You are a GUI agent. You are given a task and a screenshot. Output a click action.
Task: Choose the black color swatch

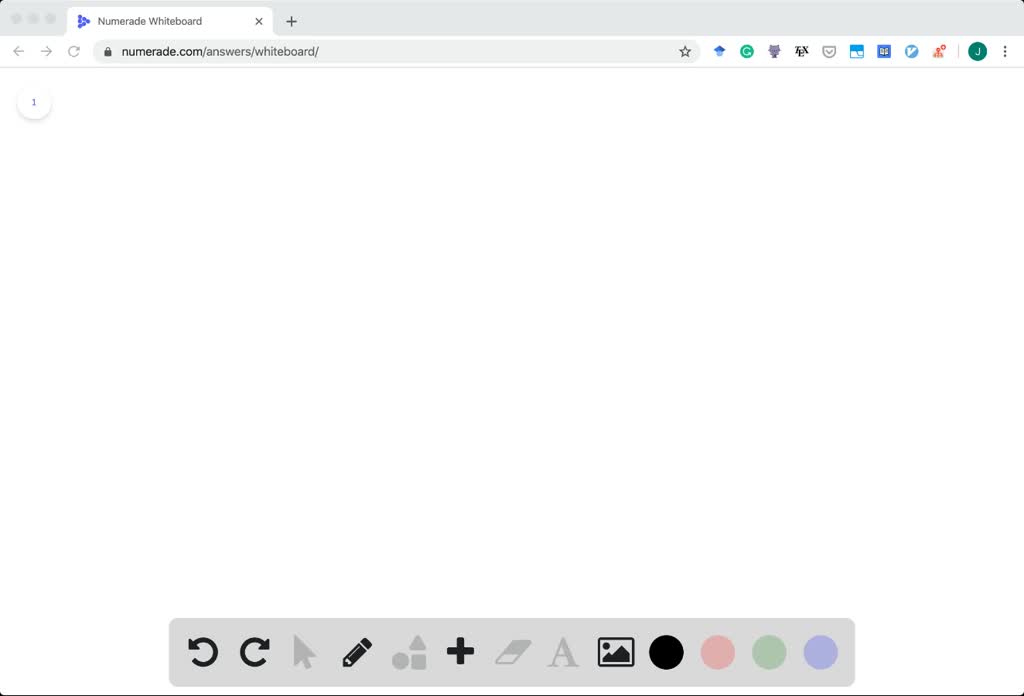coord(667,652)
